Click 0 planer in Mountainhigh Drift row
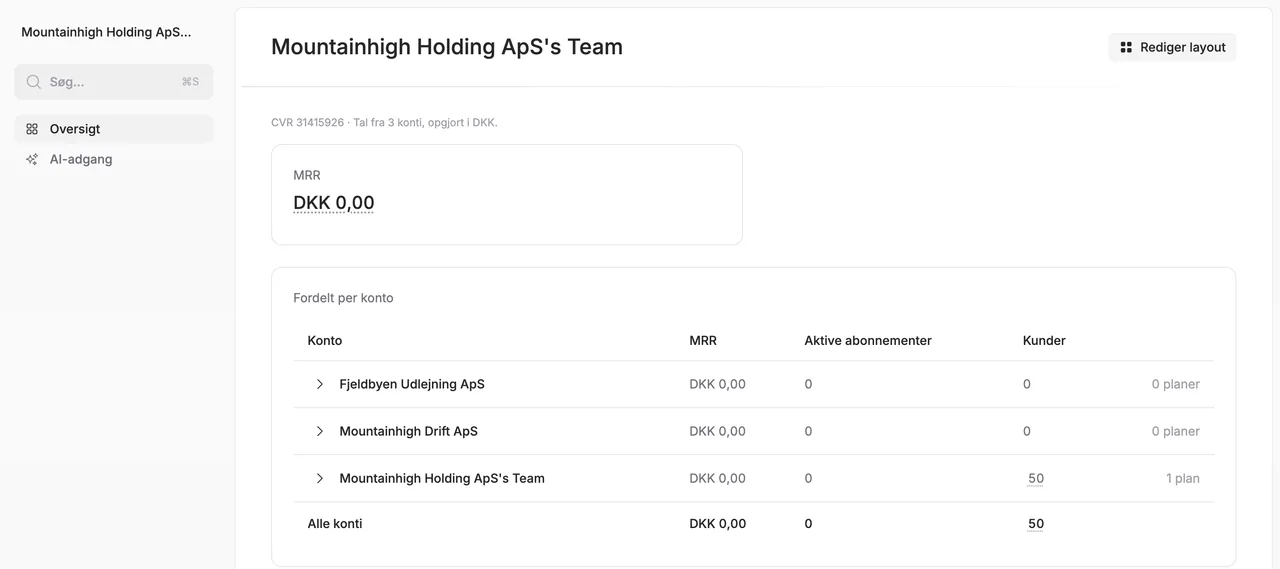1280x569 pixels. click(x=1176, y=431)
